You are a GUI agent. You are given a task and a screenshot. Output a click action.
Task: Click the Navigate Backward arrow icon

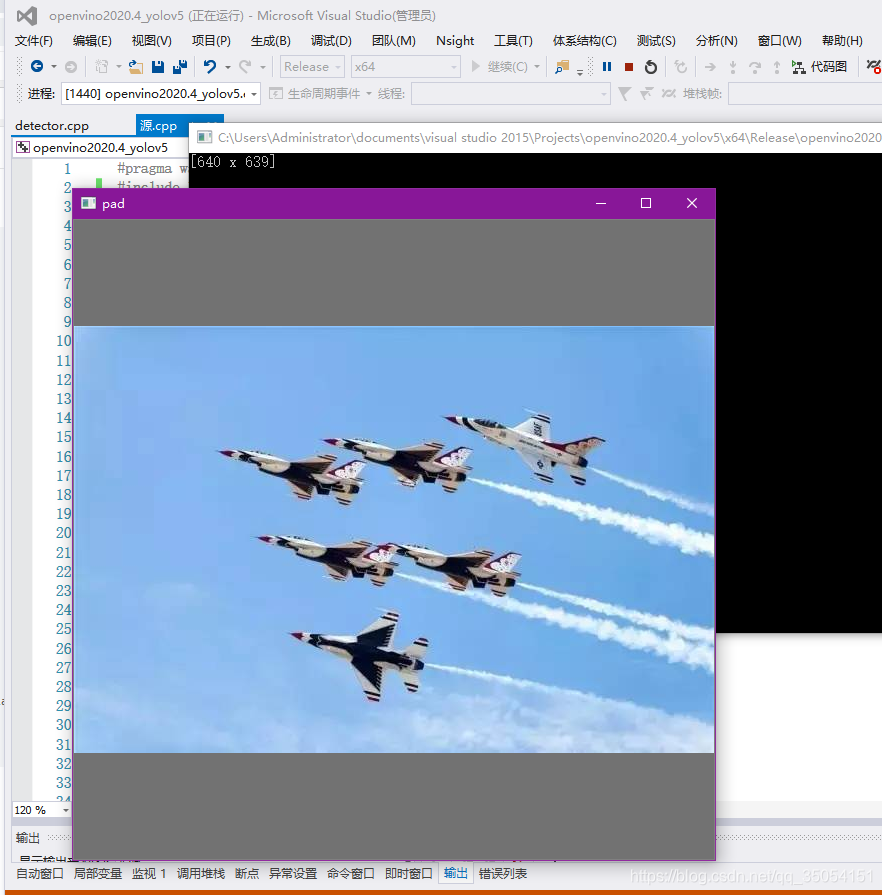point(37,67)
